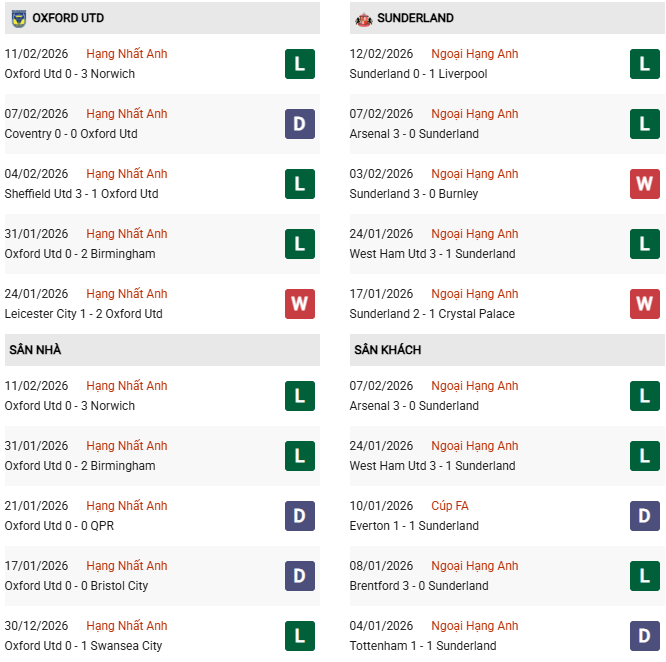
Task: Open the Oxford Utd 0-1 Swansea City match
Action: pyautogui.click(x=83, y=646)
